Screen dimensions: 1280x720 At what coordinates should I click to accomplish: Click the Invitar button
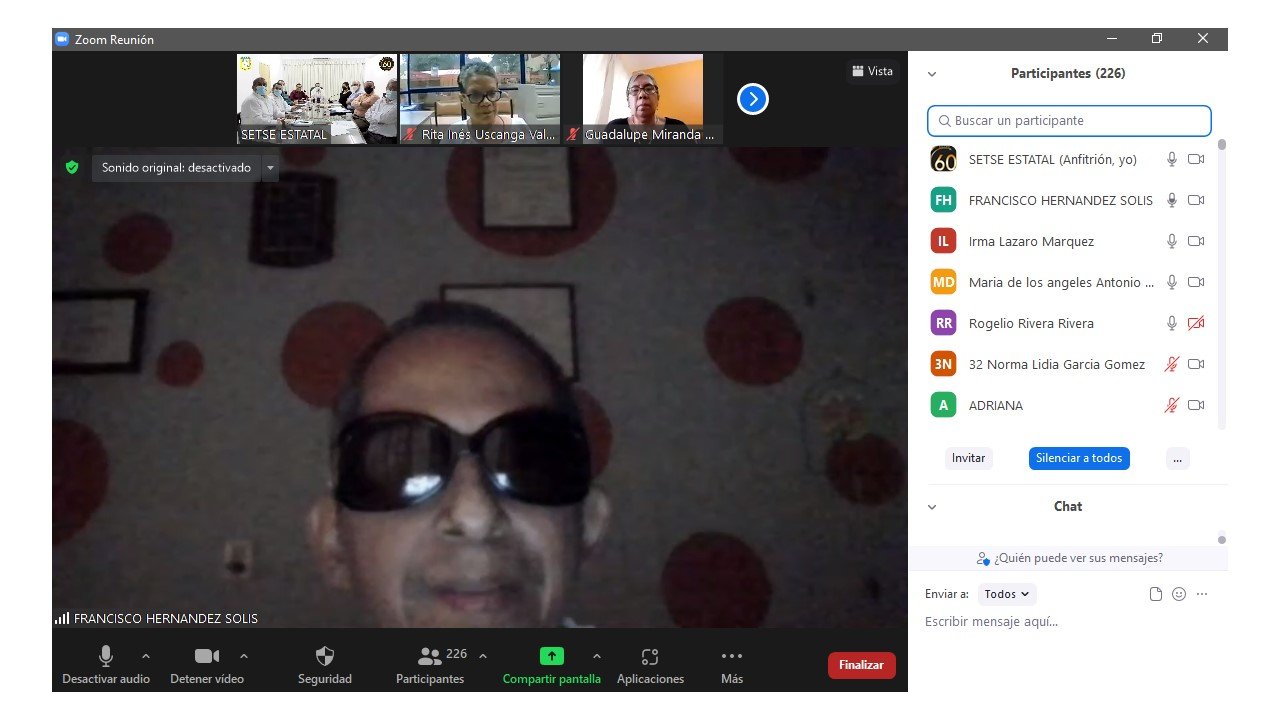tap(969, 458)
